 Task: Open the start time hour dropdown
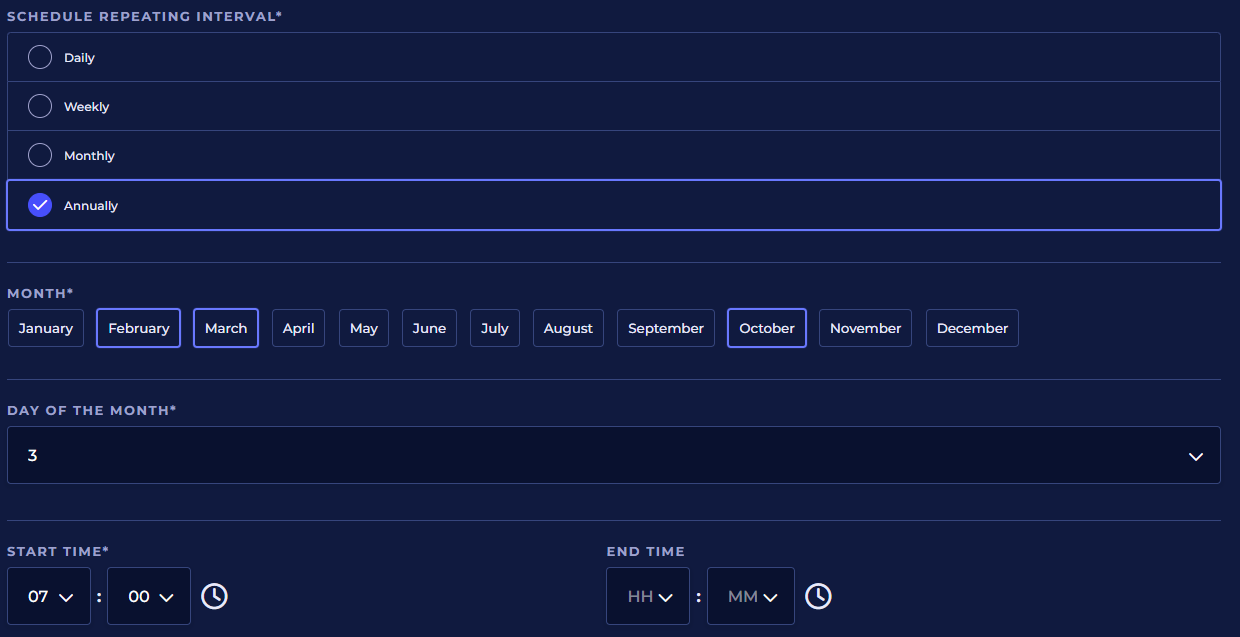click(50, 597)
